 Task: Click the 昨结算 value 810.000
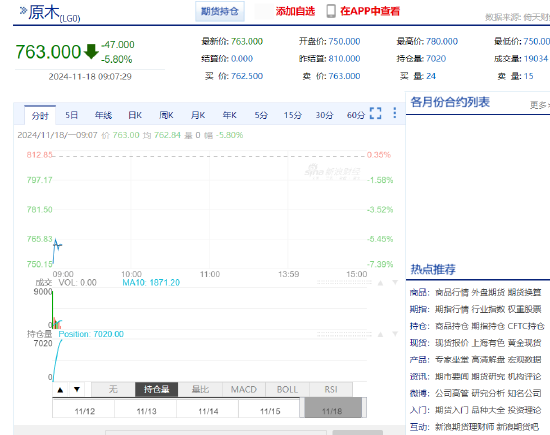click(x=344, y=59)
